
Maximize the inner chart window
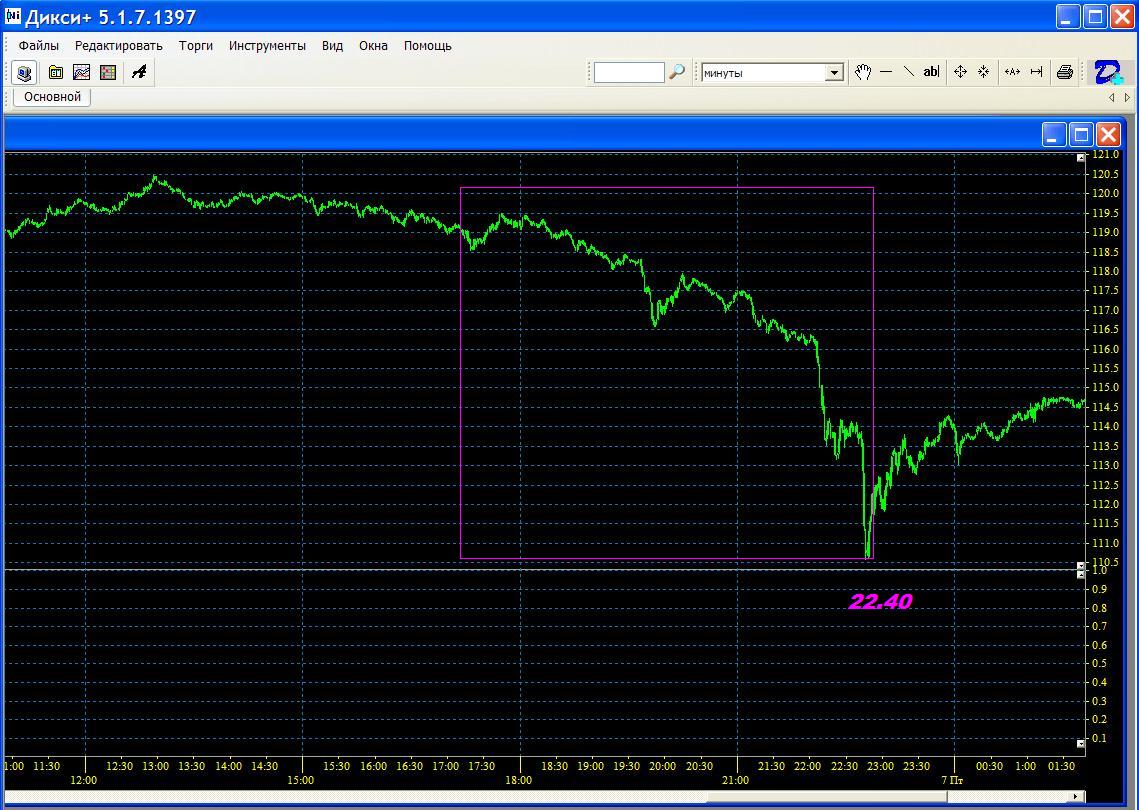tap(1081, 134)
